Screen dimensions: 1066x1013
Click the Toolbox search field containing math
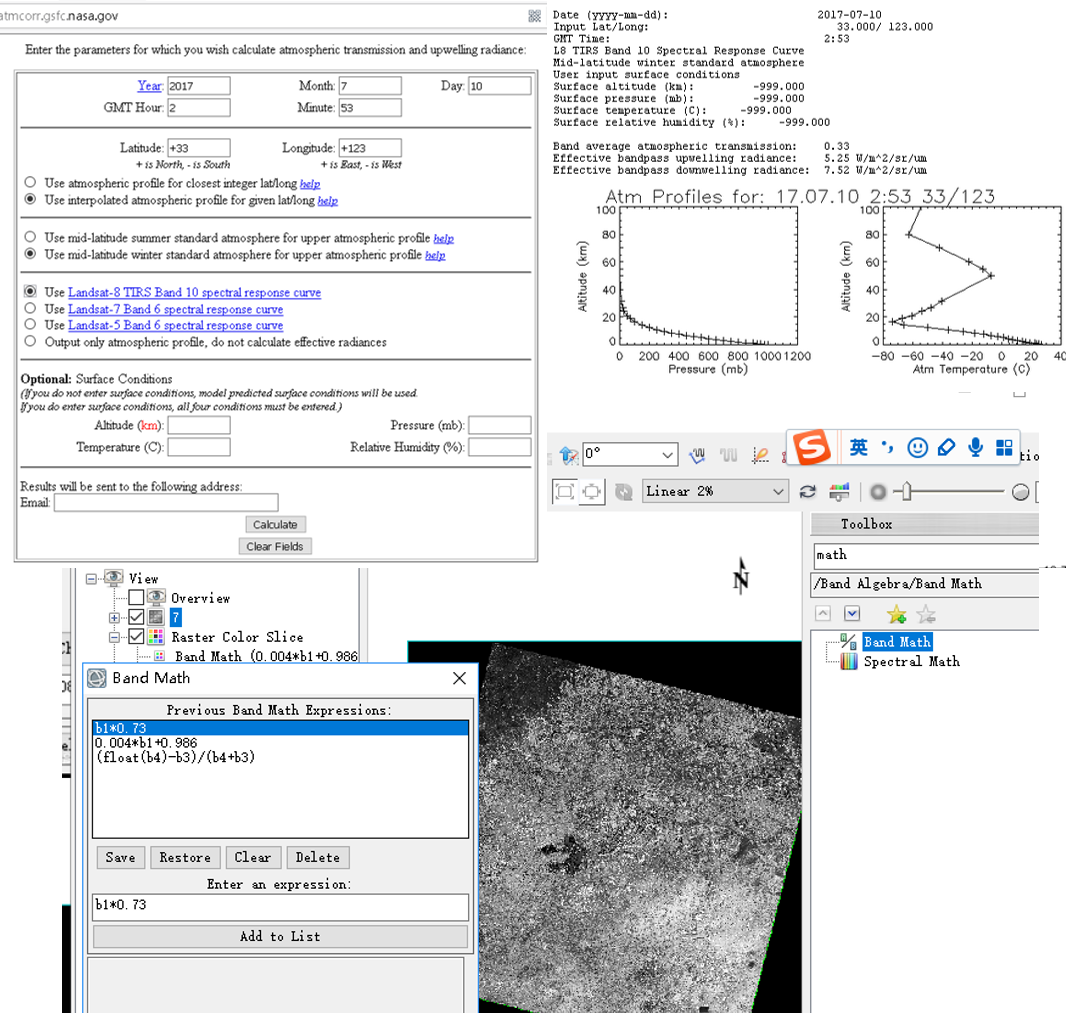click(926, 555)
